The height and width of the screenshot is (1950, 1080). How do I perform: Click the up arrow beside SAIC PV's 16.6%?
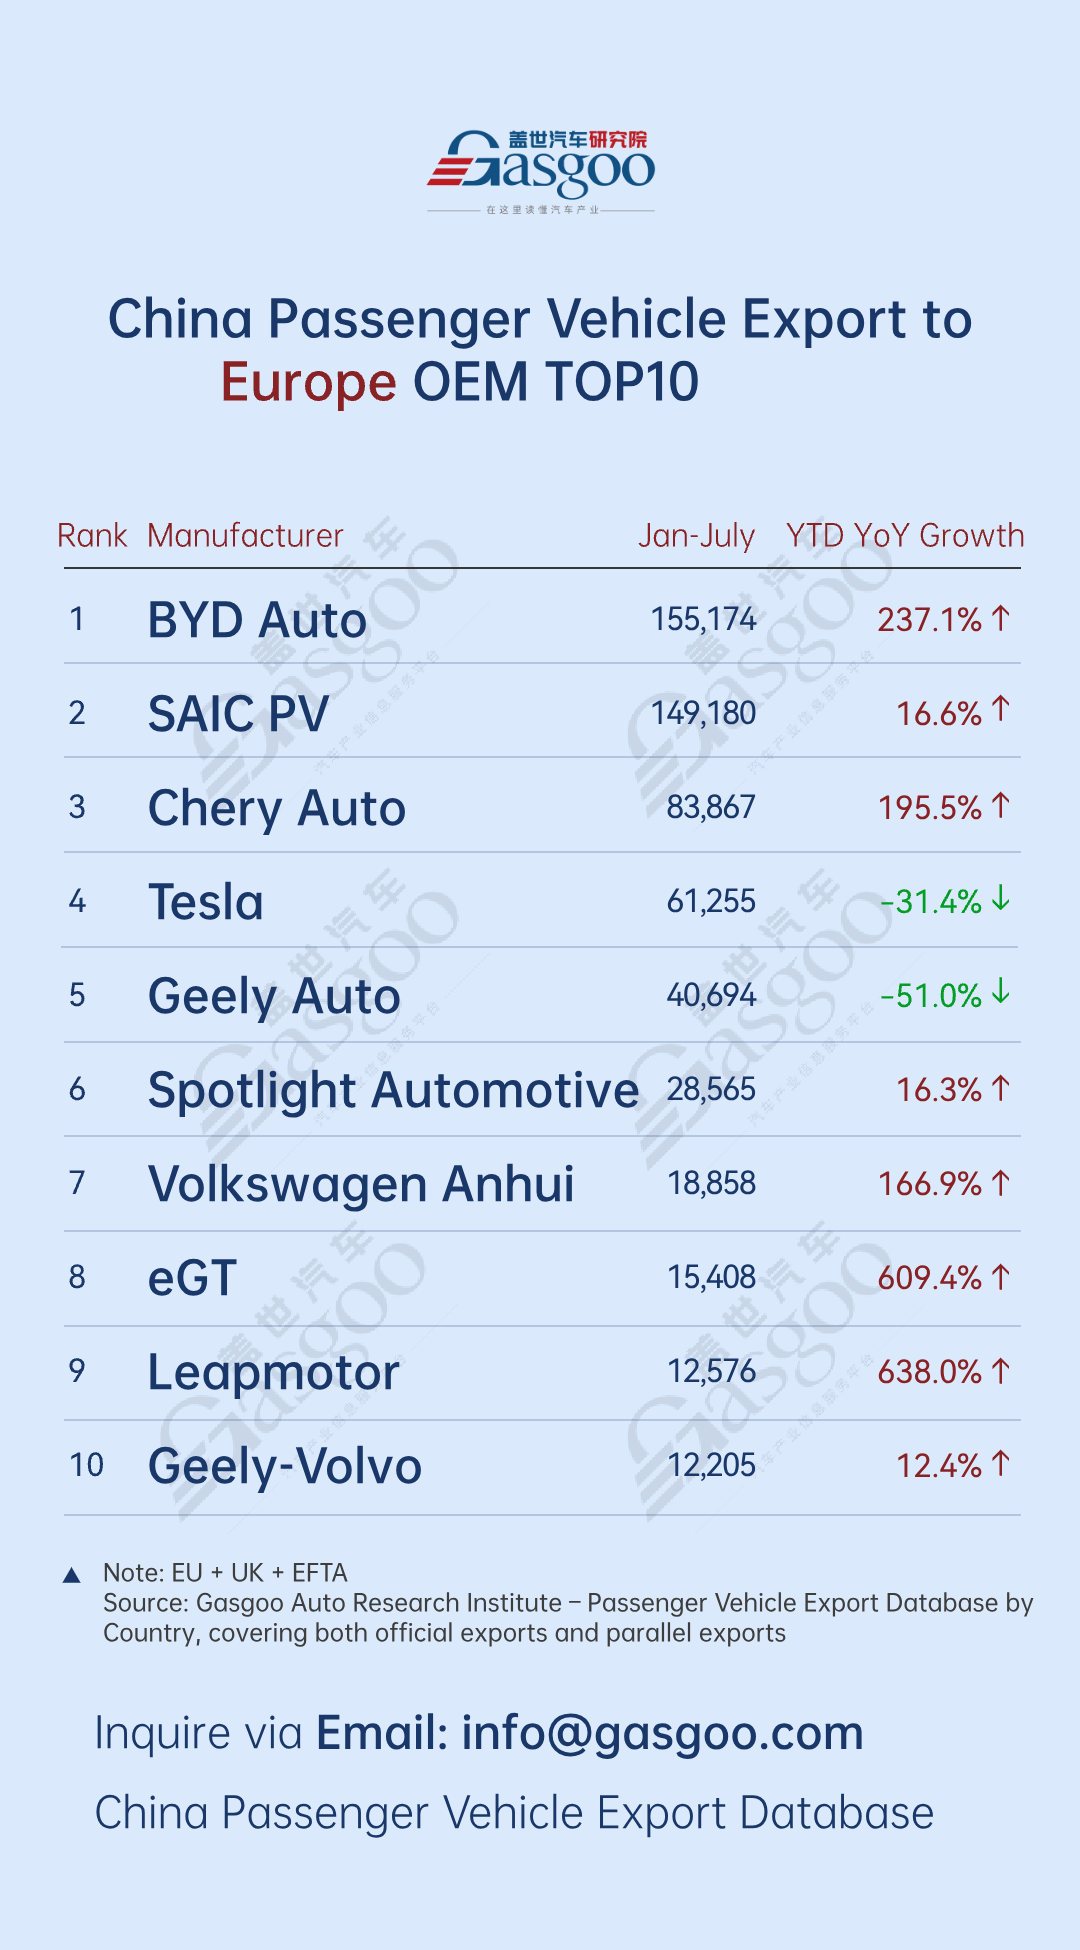point(1001,710)
